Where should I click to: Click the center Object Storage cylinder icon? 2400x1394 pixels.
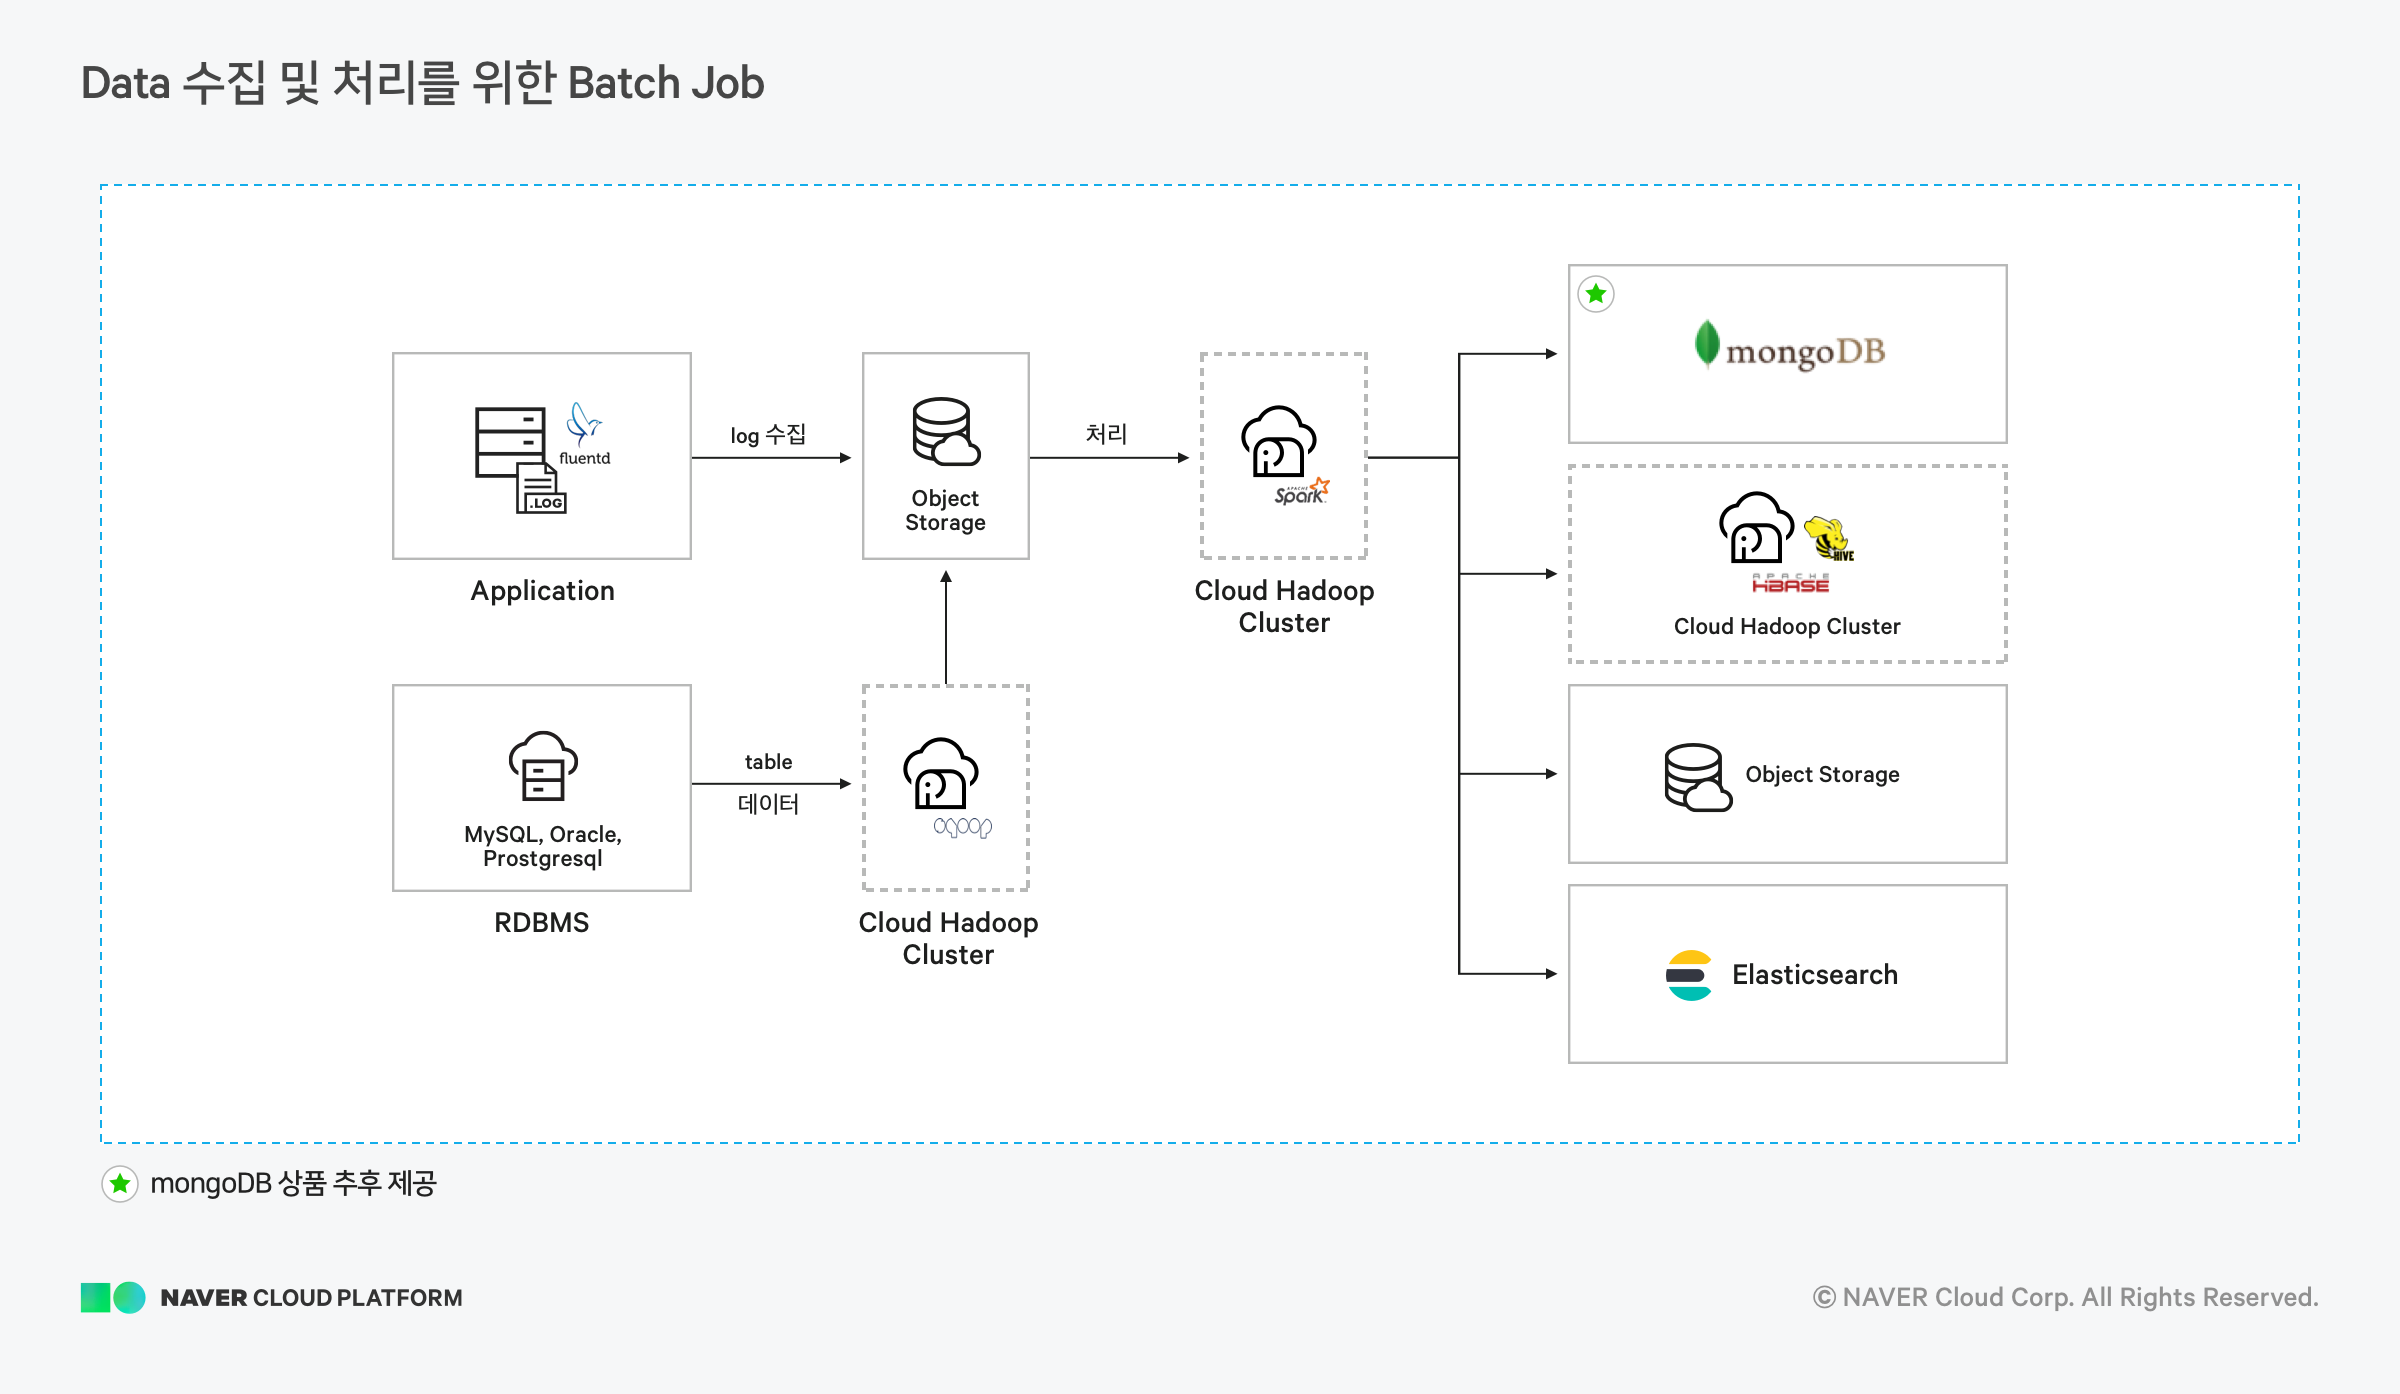coord(945,432)
